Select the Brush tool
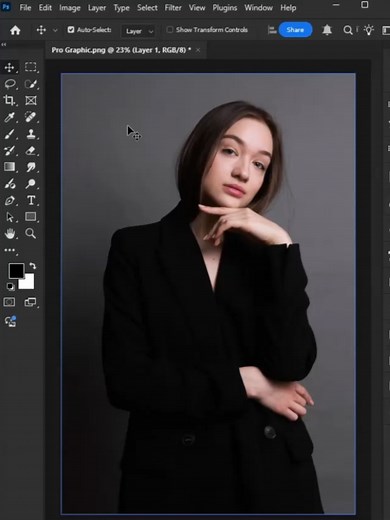Viewport: 390px width, 520px height. click(x=9, y=134)
